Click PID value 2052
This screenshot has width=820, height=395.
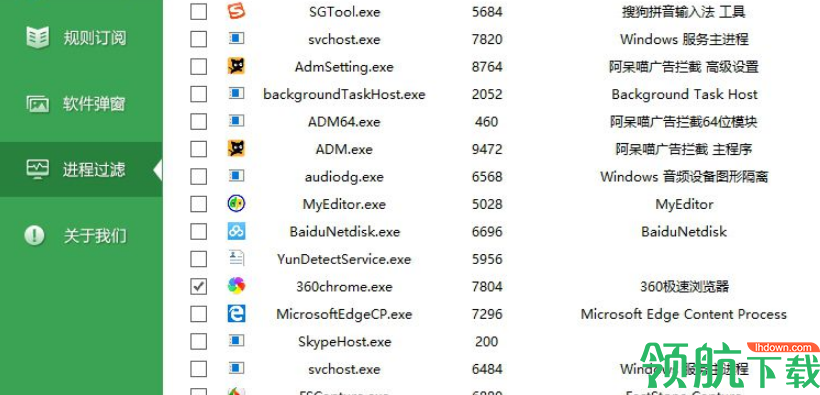(x=487, y=95)
